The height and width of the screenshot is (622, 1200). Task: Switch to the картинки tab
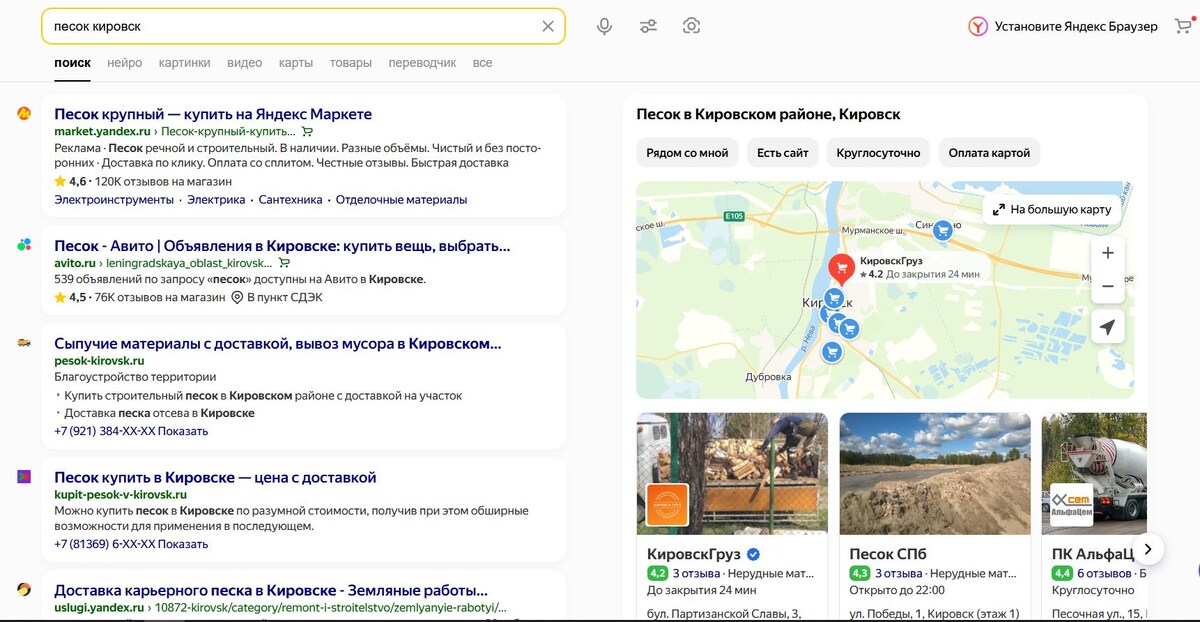184,63
